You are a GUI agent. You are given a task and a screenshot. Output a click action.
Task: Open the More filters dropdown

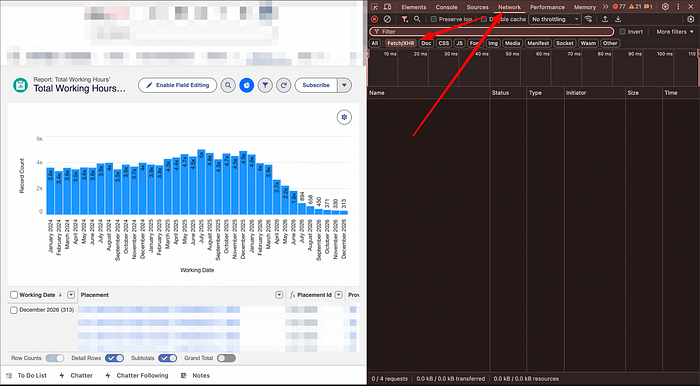point(675,32)
